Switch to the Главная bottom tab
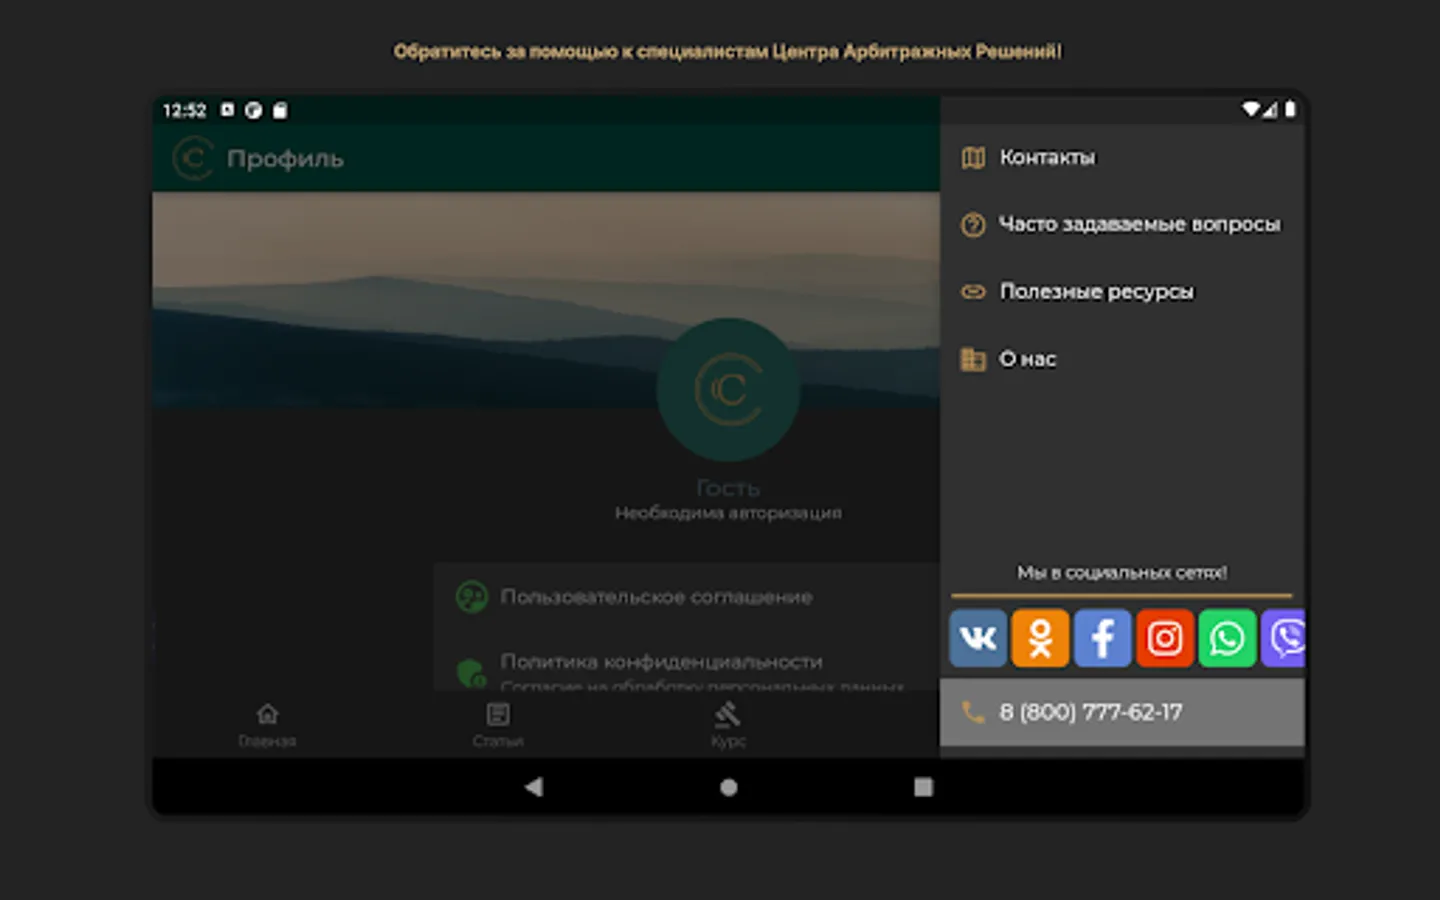 (x=267, y=725)
